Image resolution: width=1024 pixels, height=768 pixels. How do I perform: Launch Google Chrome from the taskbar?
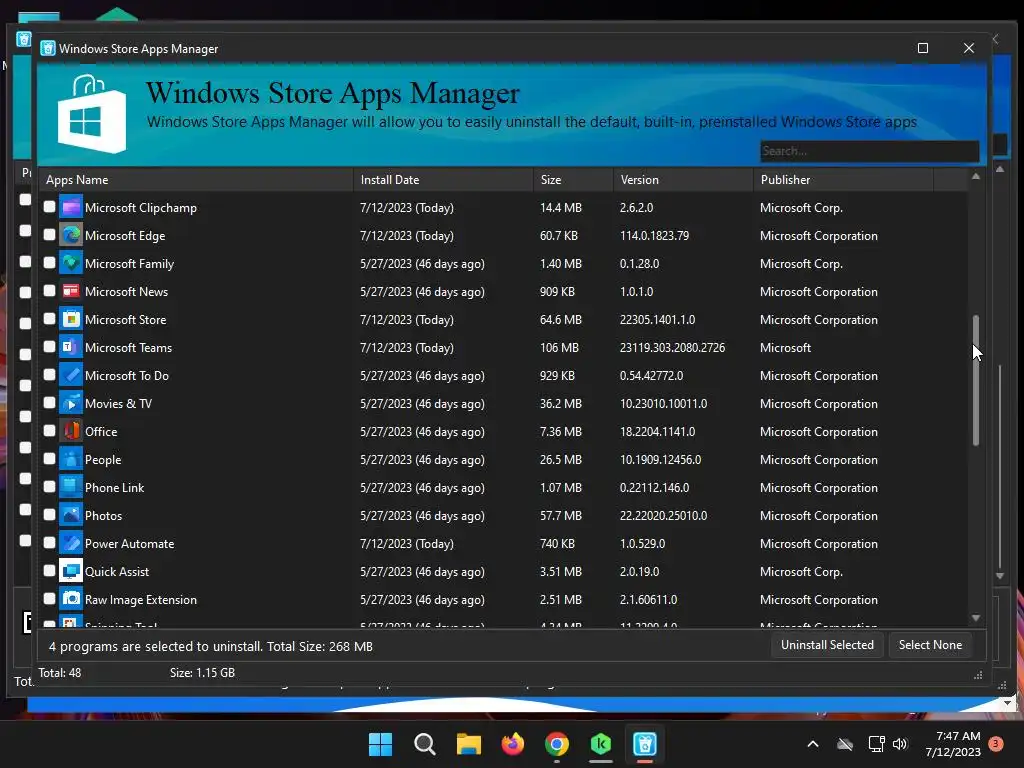556,744
